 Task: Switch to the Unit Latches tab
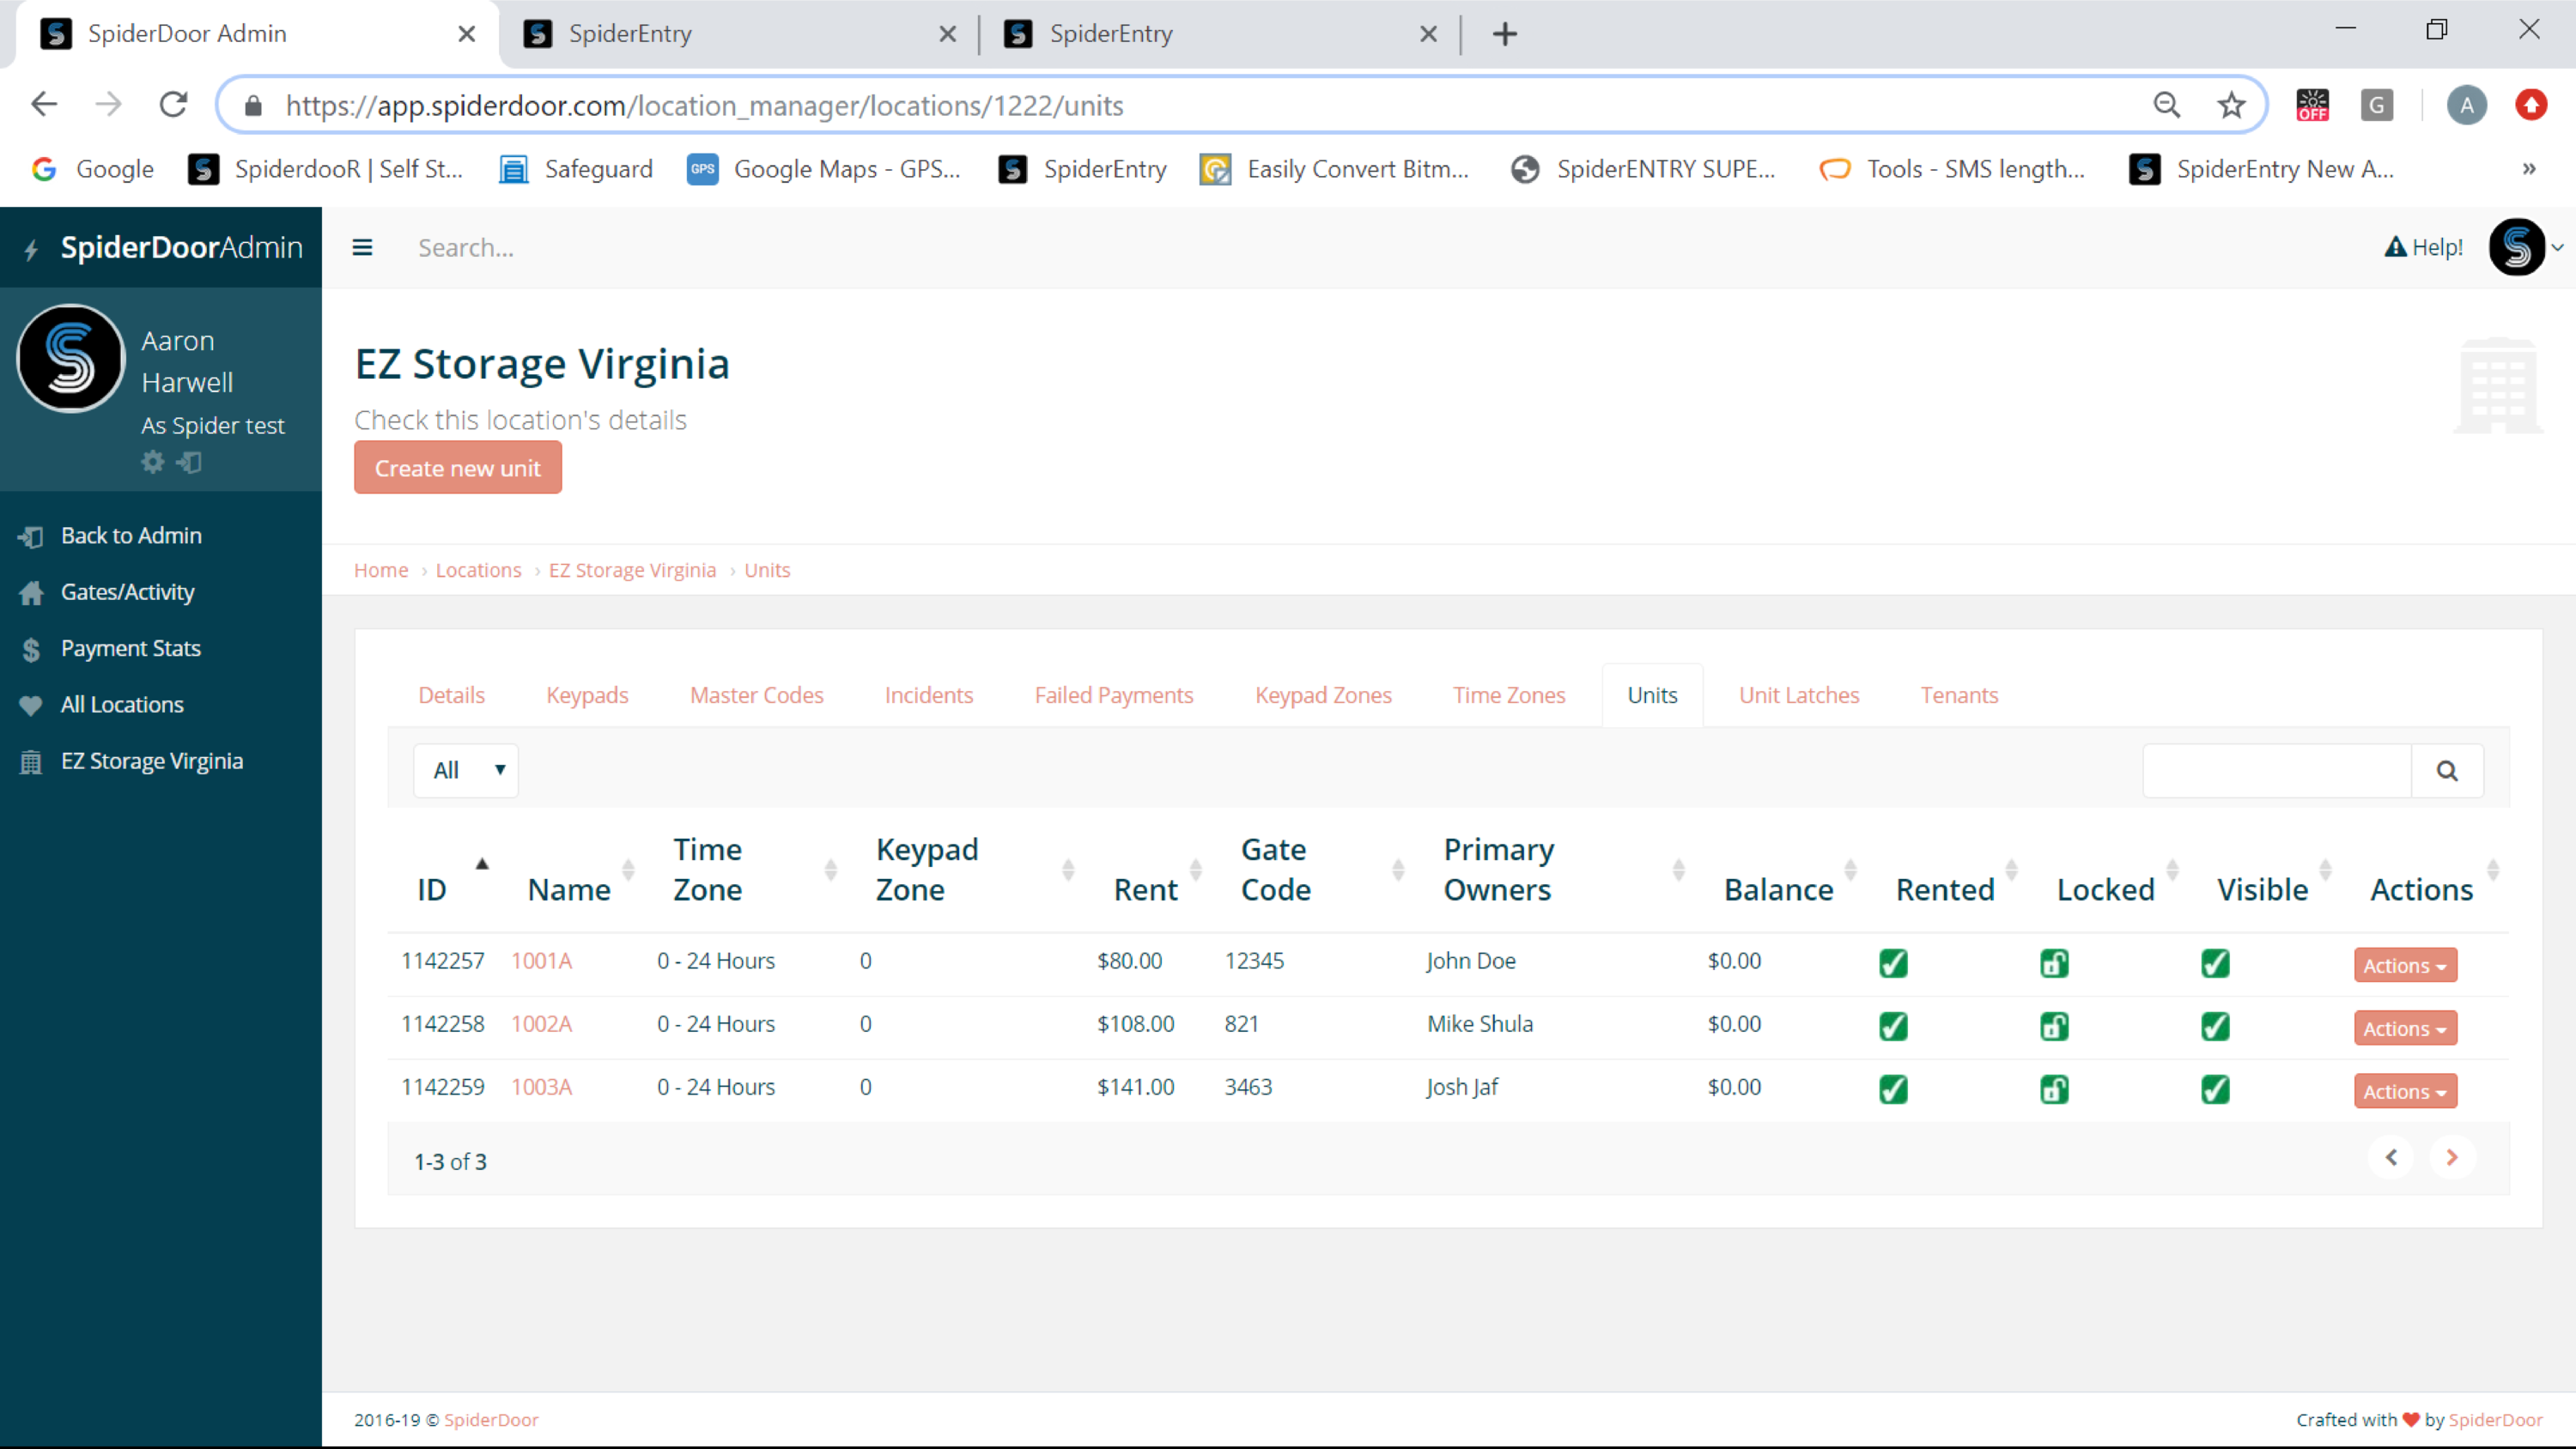click(x=1799, y=695)
